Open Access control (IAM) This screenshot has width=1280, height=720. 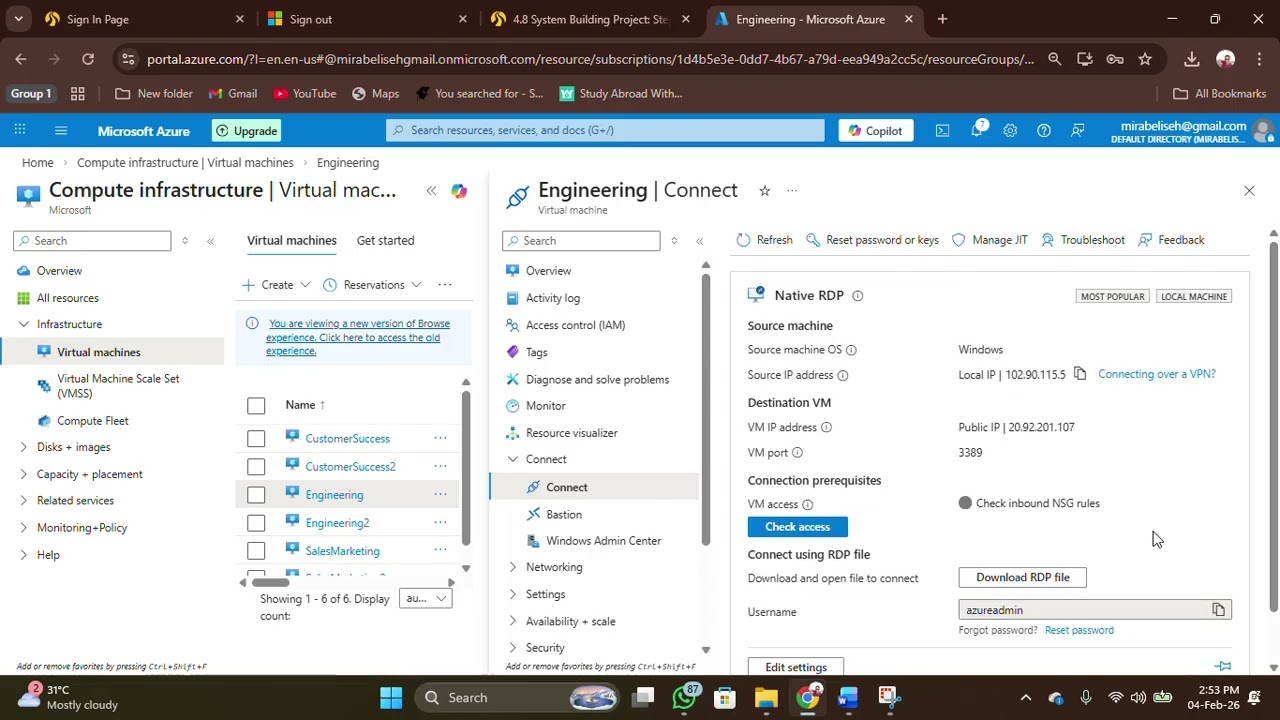(x=575, y=325)
